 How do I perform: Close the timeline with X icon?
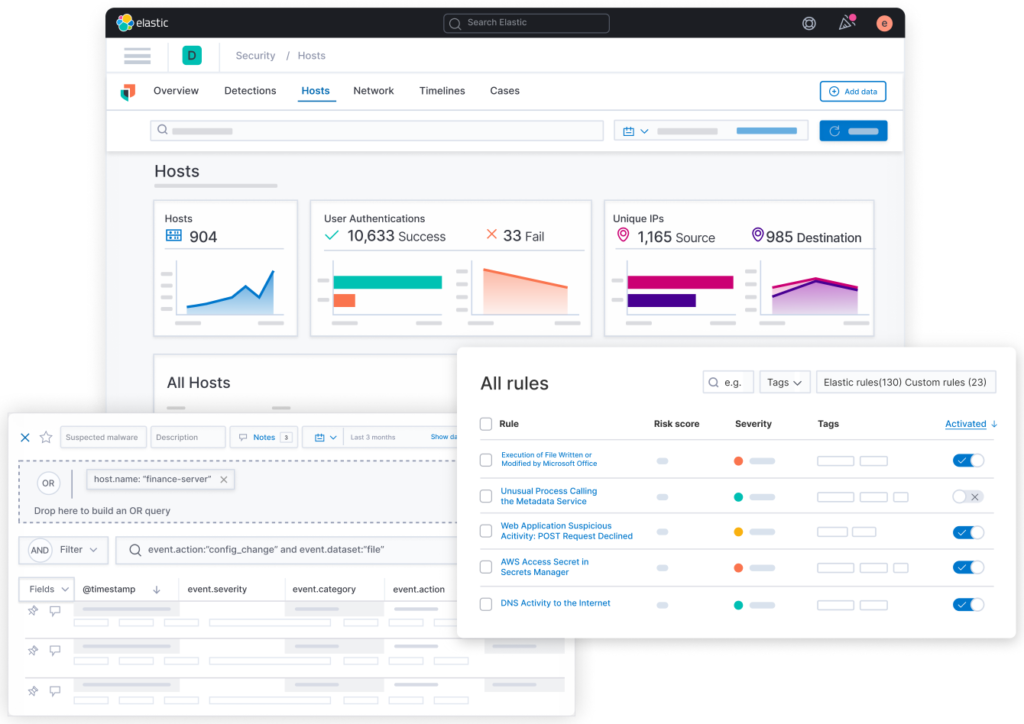click(26, 437)
